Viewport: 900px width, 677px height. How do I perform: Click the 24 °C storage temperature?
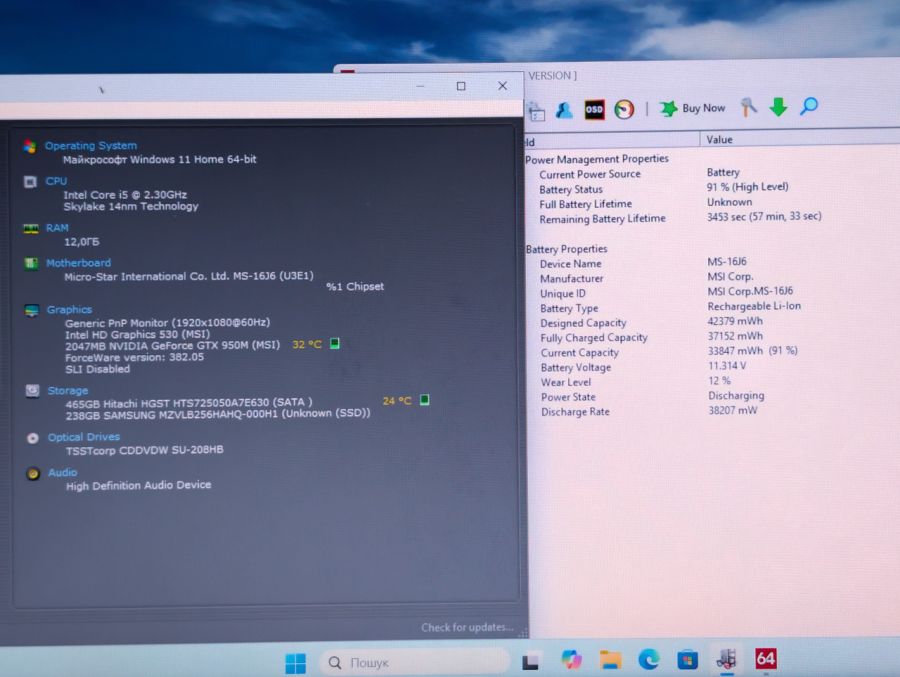click(397, 401)
